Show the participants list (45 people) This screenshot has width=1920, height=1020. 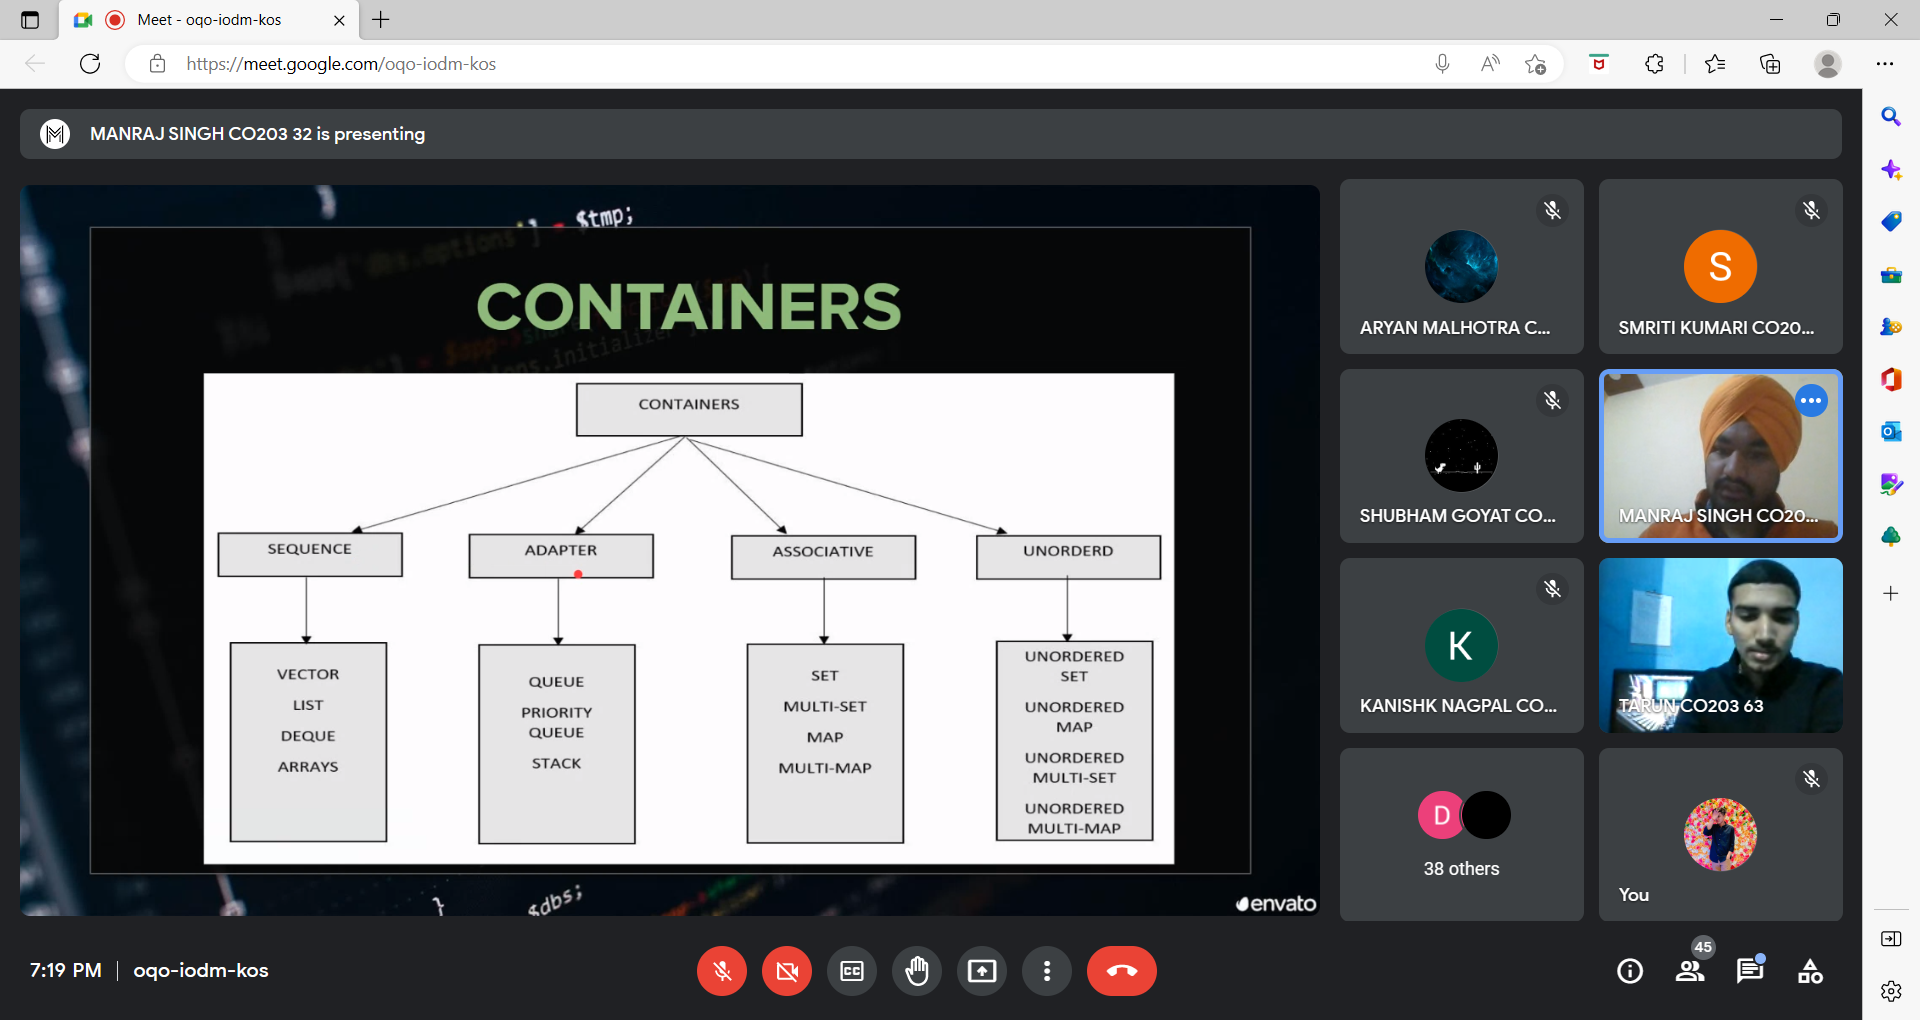(1690, 971)
